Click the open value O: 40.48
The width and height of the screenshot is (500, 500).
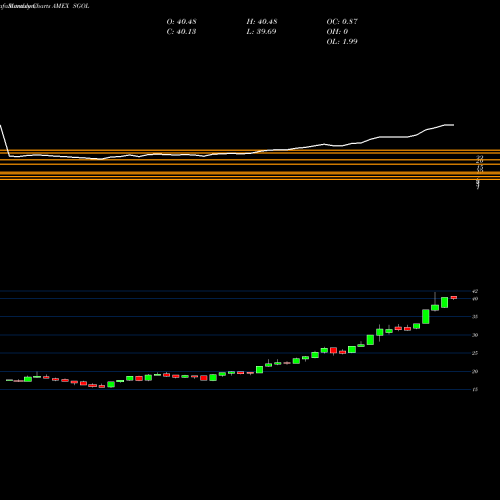[181, 22]
